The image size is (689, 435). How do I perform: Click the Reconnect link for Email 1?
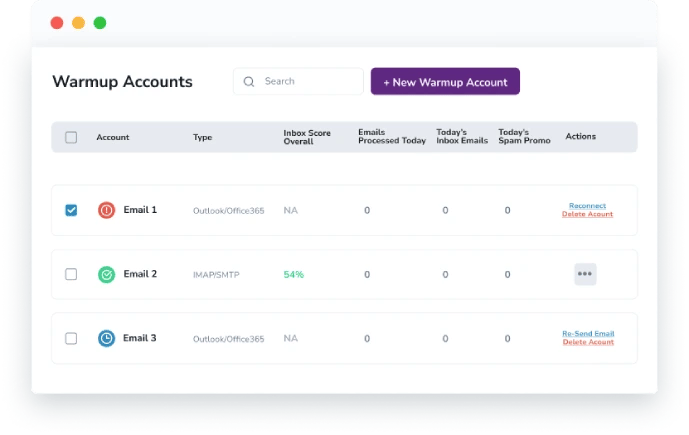coord(587,205)
